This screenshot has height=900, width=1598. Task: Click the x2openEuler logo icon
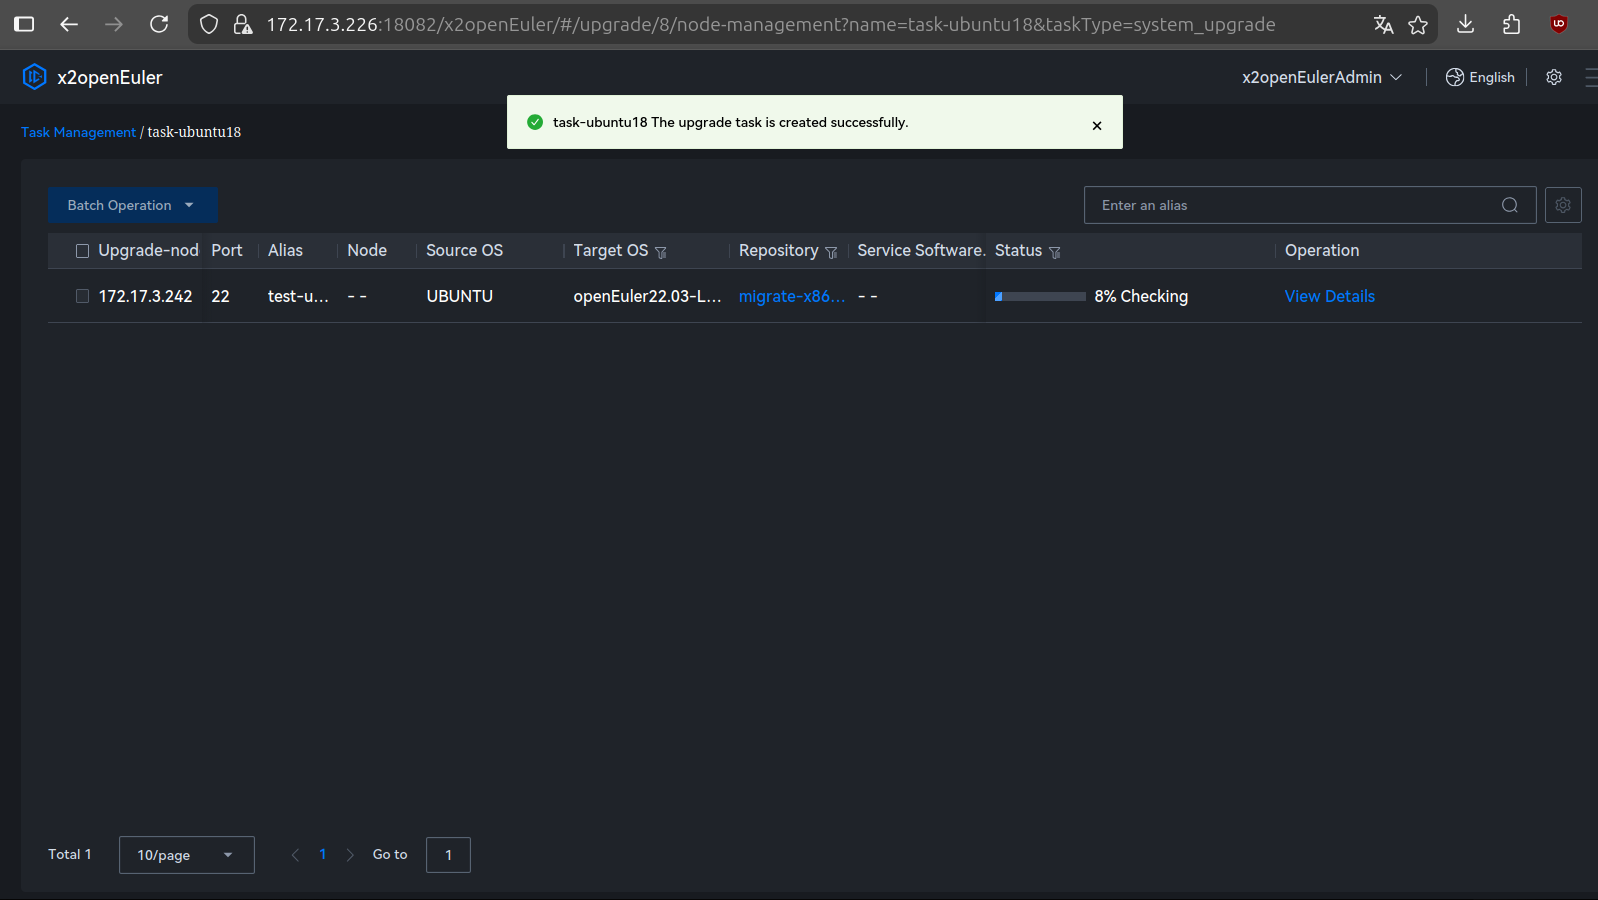[x=34, y=77]
